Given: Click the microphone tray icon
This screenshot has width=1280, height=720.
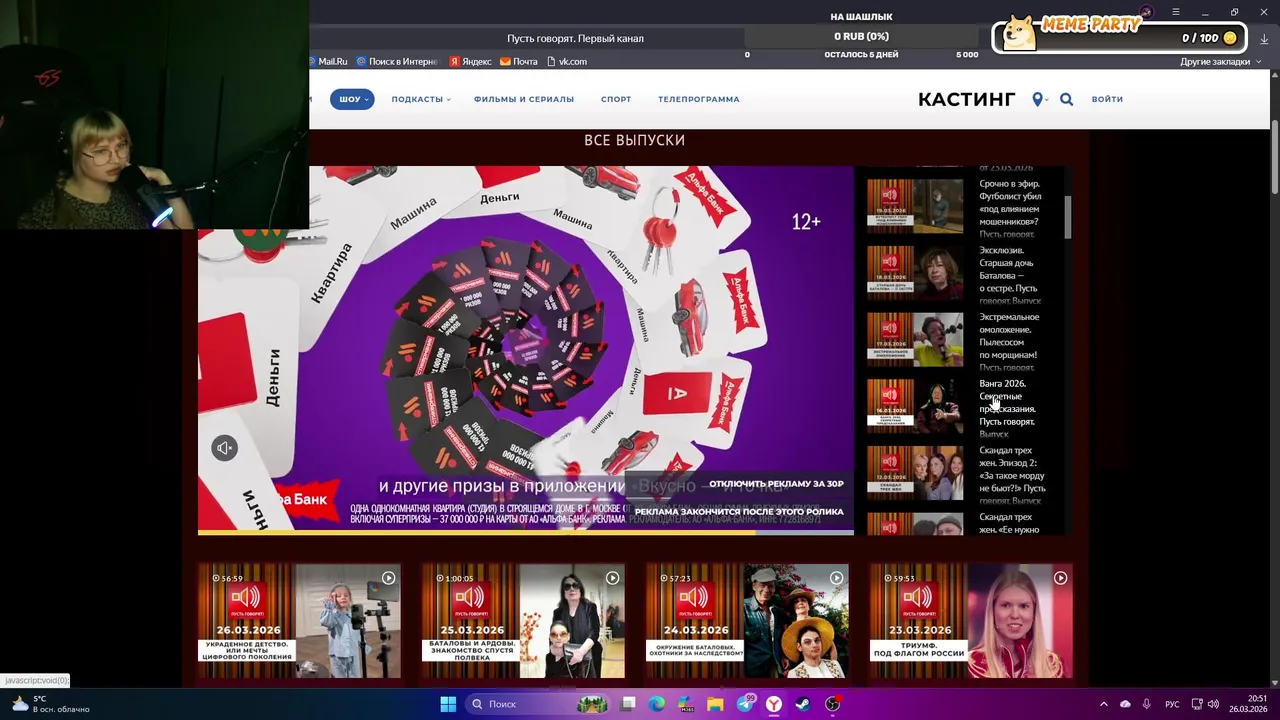Looking at the screenshot, I should pyautogui.click(x=1146, y=704).
